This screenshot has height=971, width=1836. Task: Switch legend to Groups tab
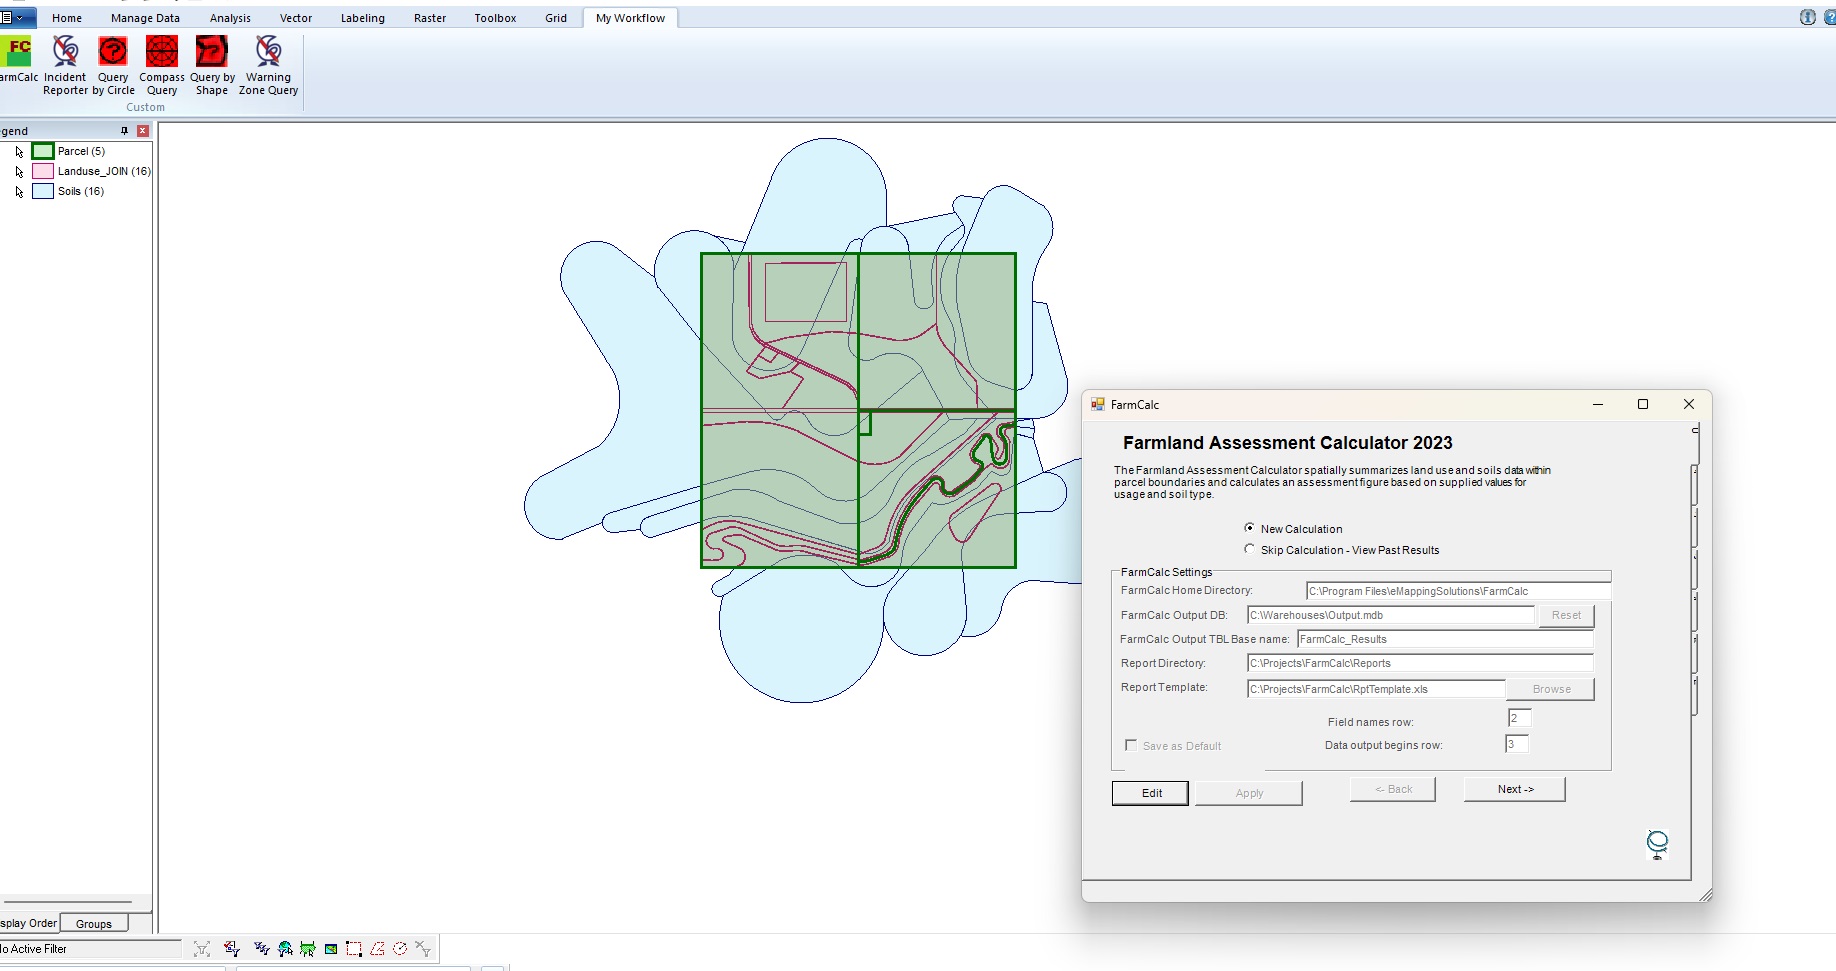[94, 923]
